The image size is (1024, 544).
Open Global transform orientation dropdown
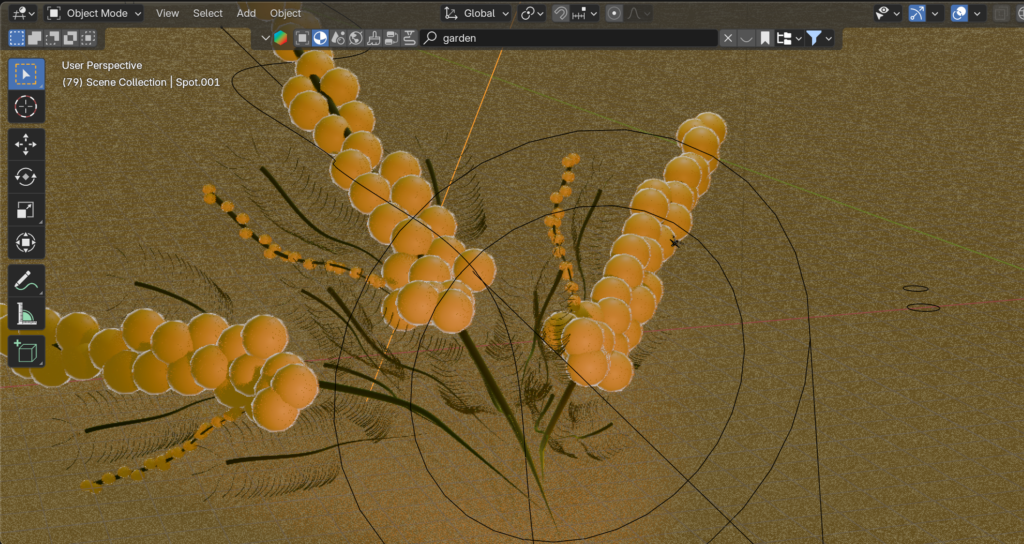[477, 13]
